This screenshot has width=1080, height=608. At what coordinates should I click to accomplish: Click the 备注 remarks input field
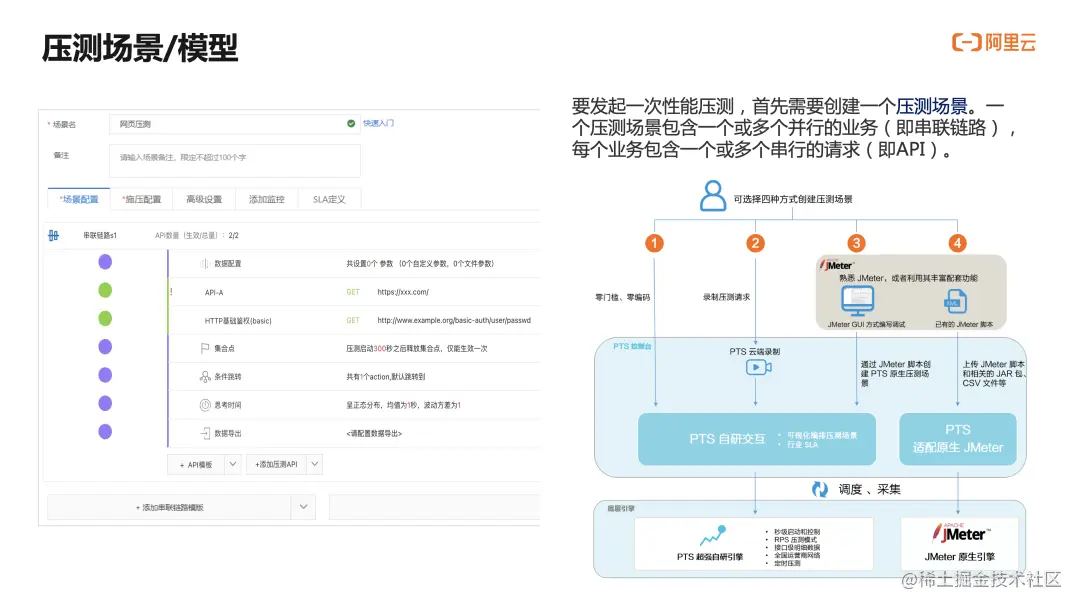click(234, 160)
